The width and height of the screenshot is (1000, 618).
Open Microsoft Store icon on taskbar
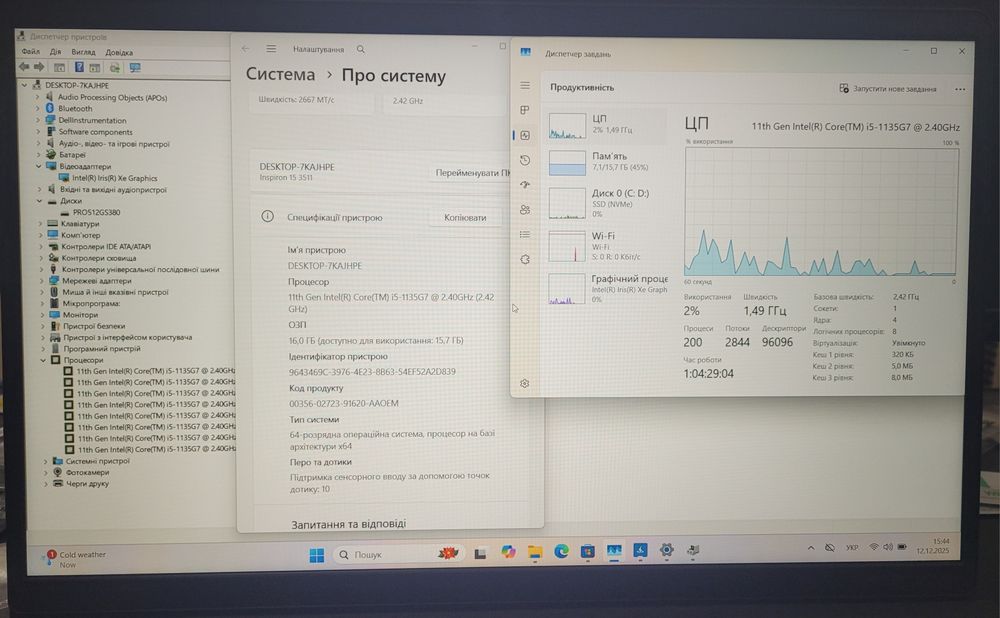(x=587, y=551)
